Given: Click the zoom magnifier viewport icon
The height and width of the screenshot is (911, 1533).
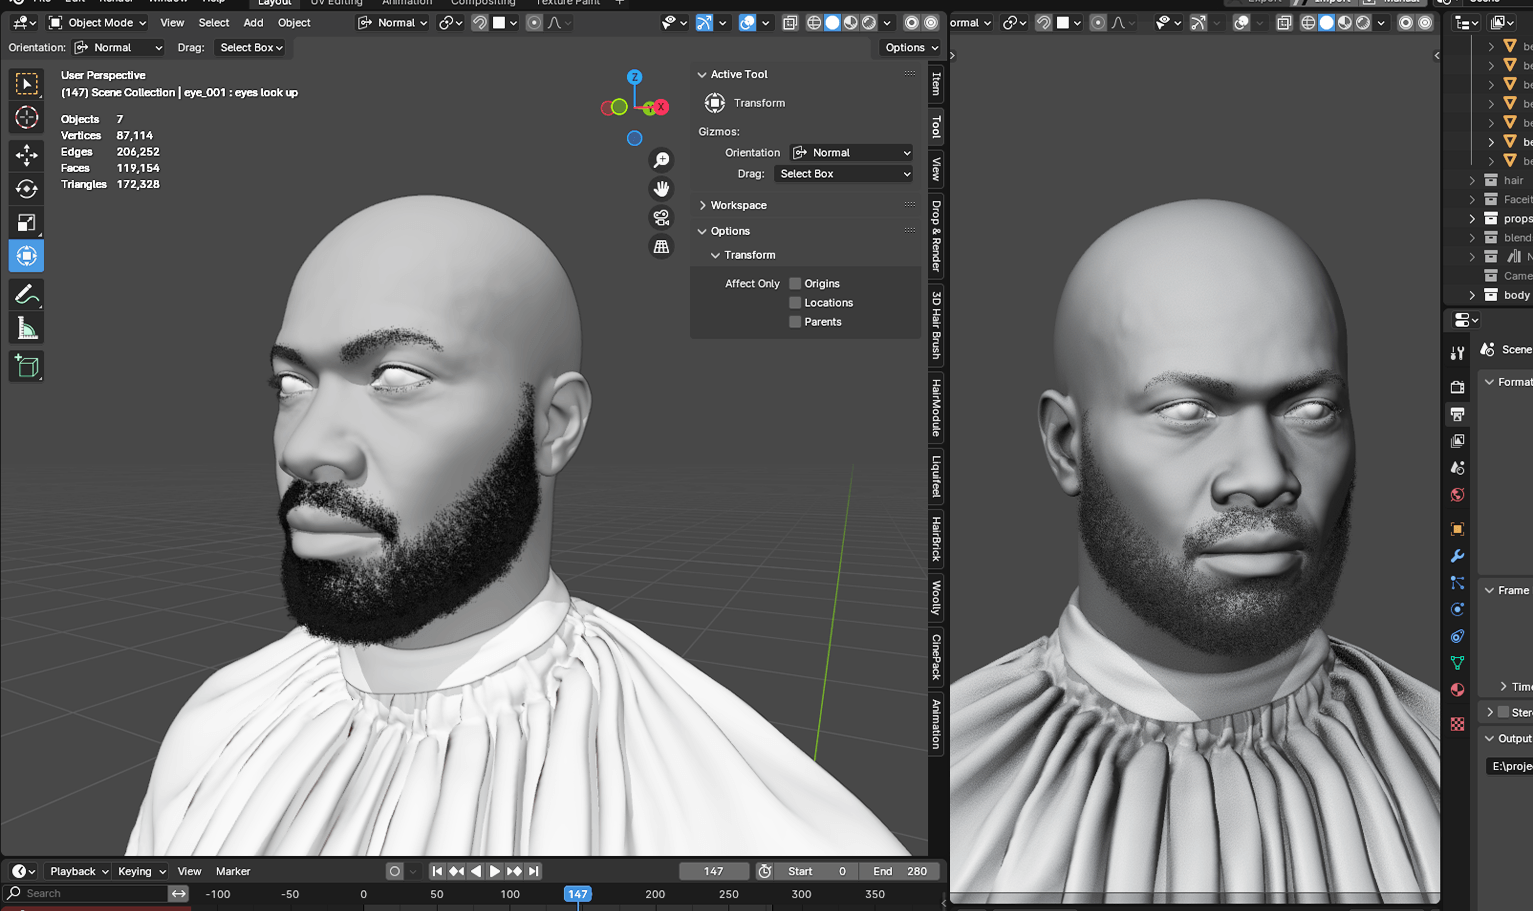Looking at the screenshot, I should click(661, 160).
